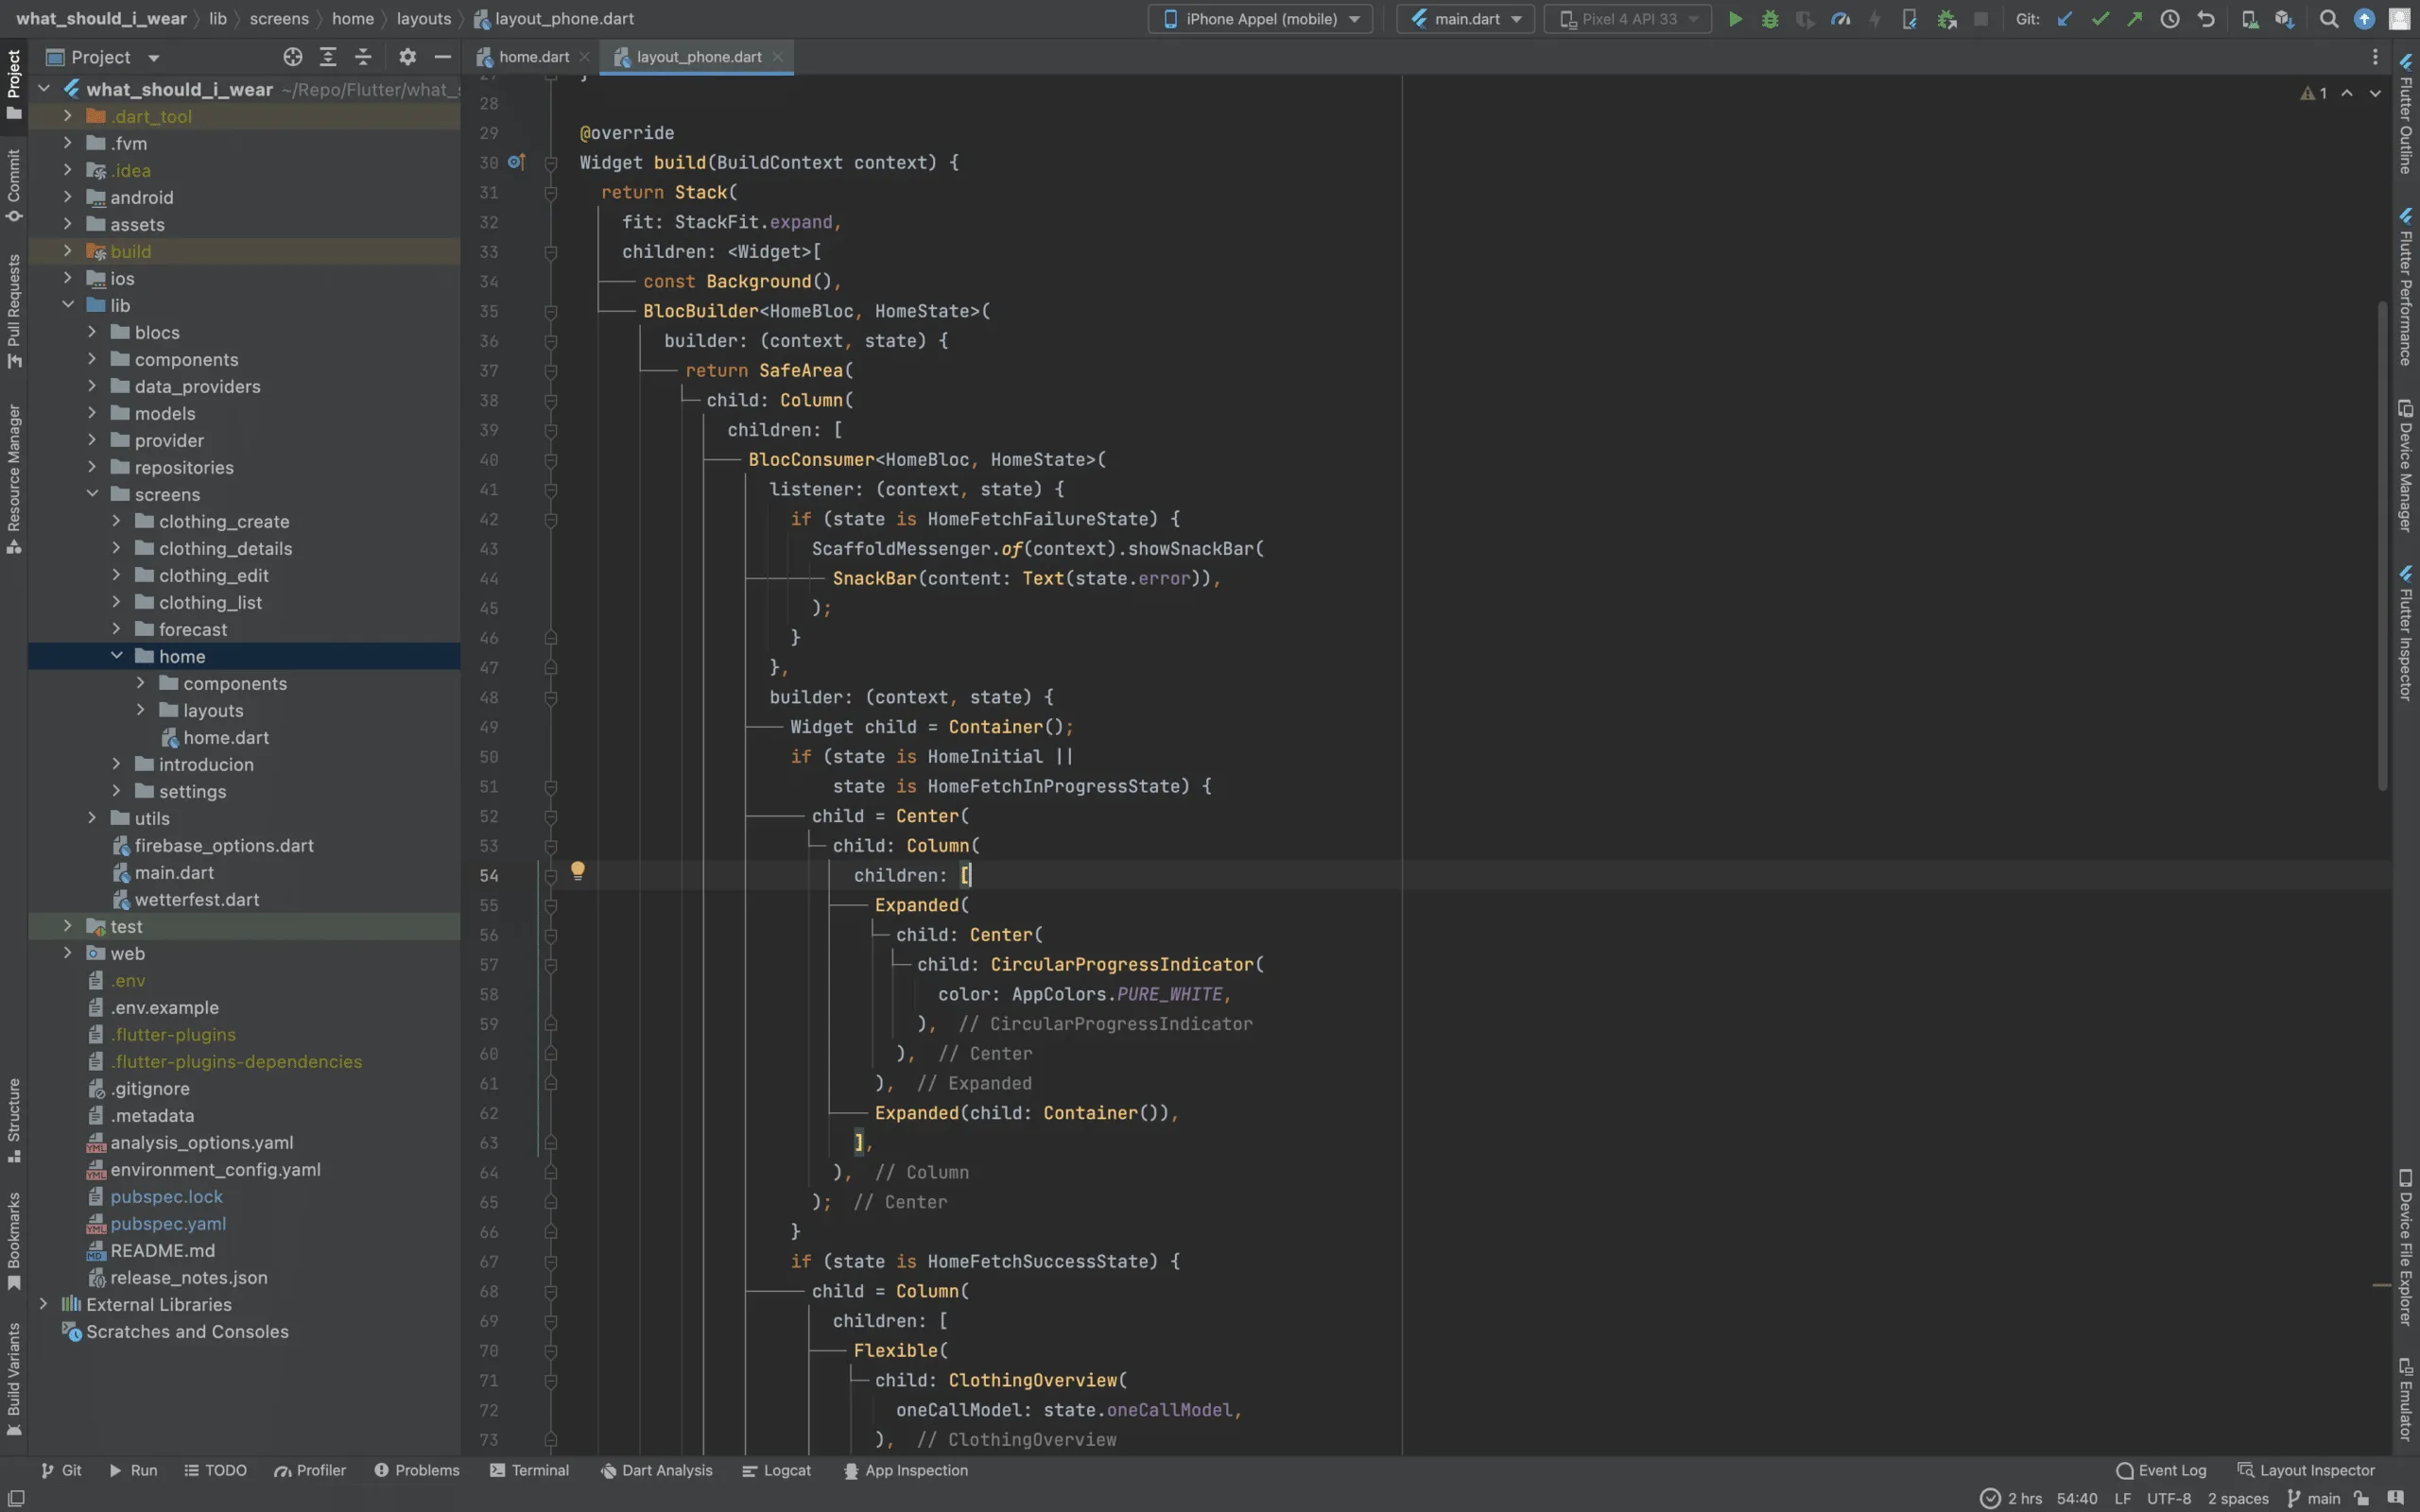Push commits with the Git push arrow icon
The height and width of the screenshot is (1512, 2420).
[2135, 19]
